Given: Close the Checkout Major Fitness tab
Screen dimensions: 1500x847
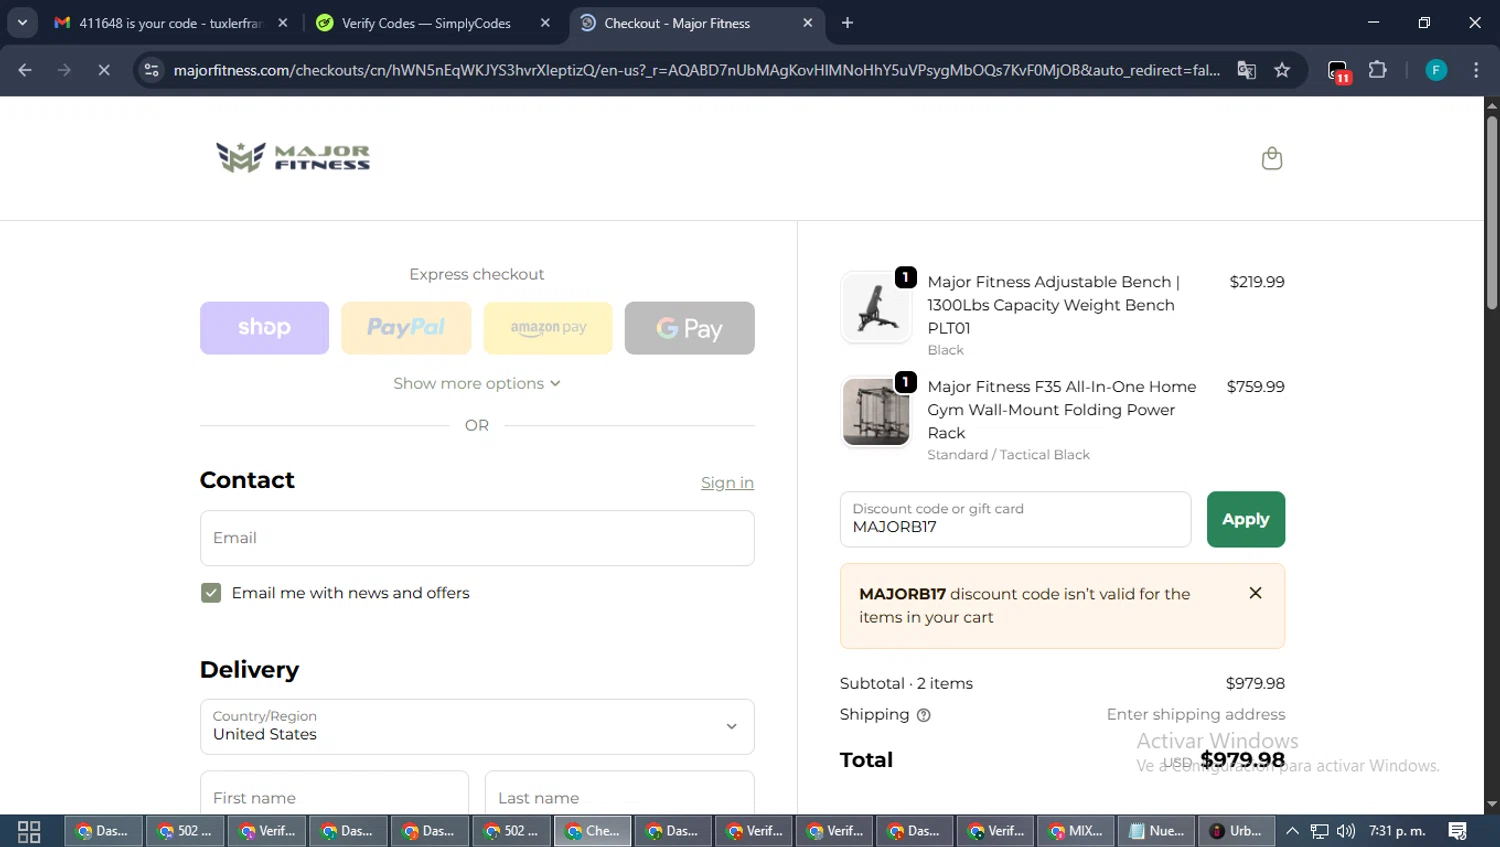Looking at the screenshot, I should click(x=807, y=23).
